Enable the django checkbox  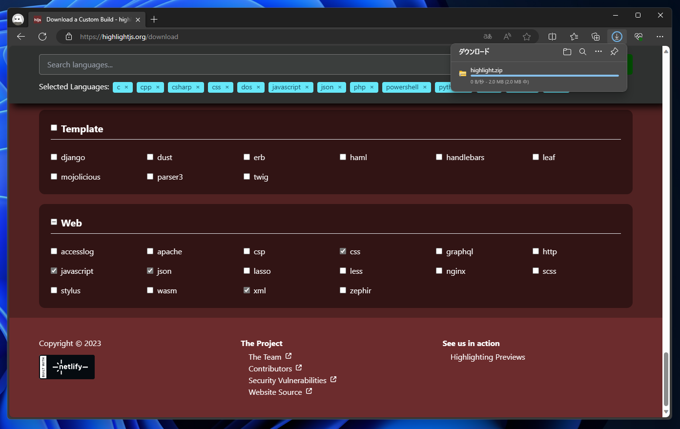pyautogui.click(x=54, y=157)
